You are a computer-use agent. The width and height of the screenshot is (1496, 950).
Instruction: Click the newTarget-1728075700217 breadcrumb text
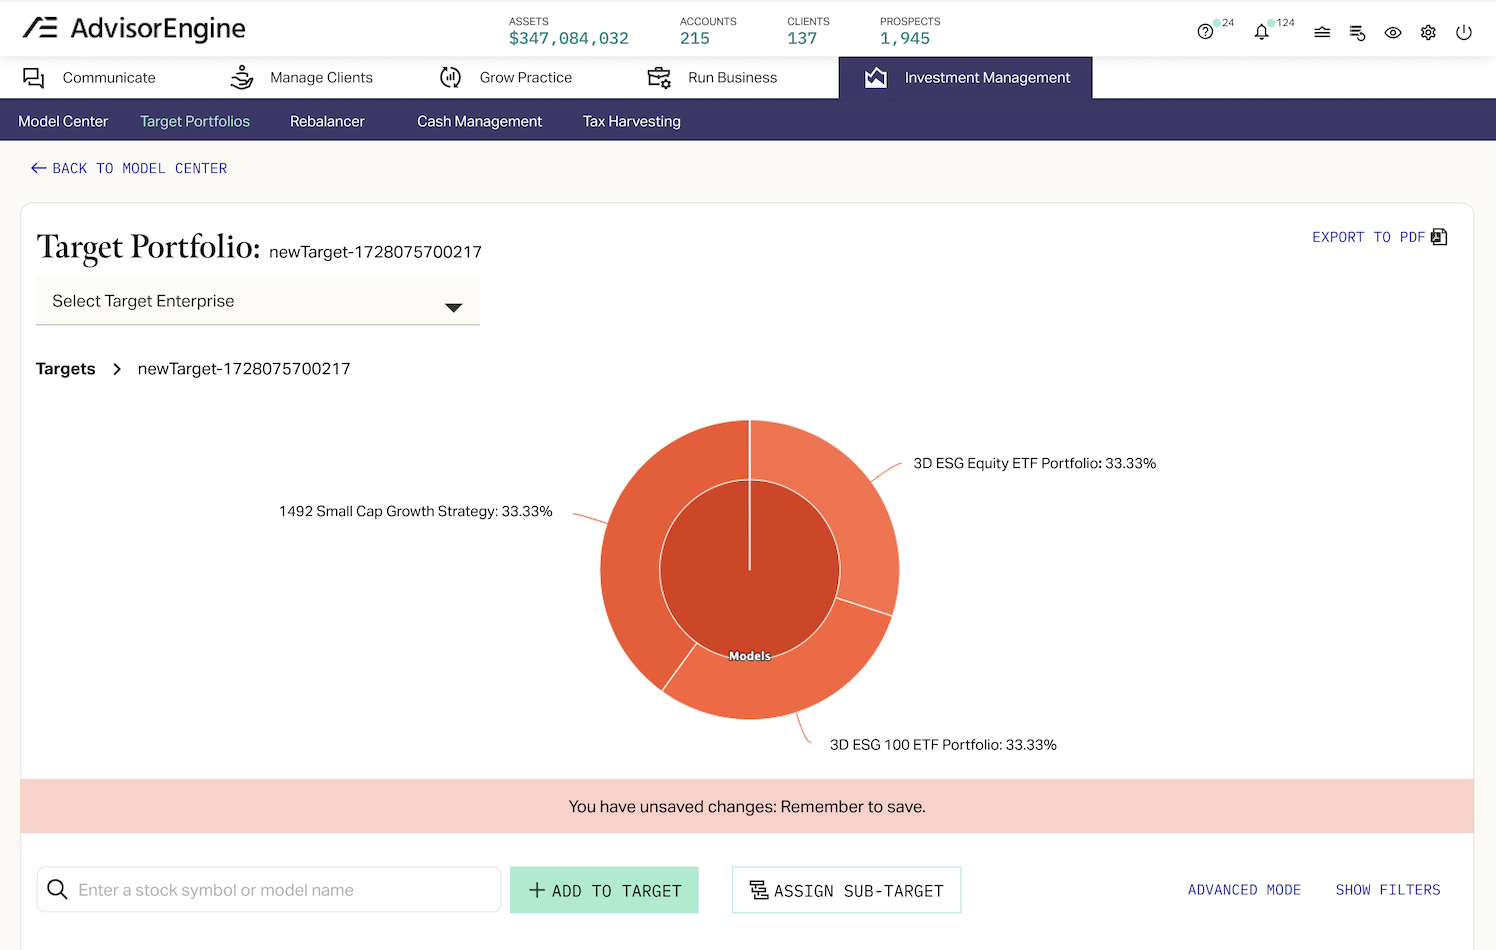[x=244, y=369]
